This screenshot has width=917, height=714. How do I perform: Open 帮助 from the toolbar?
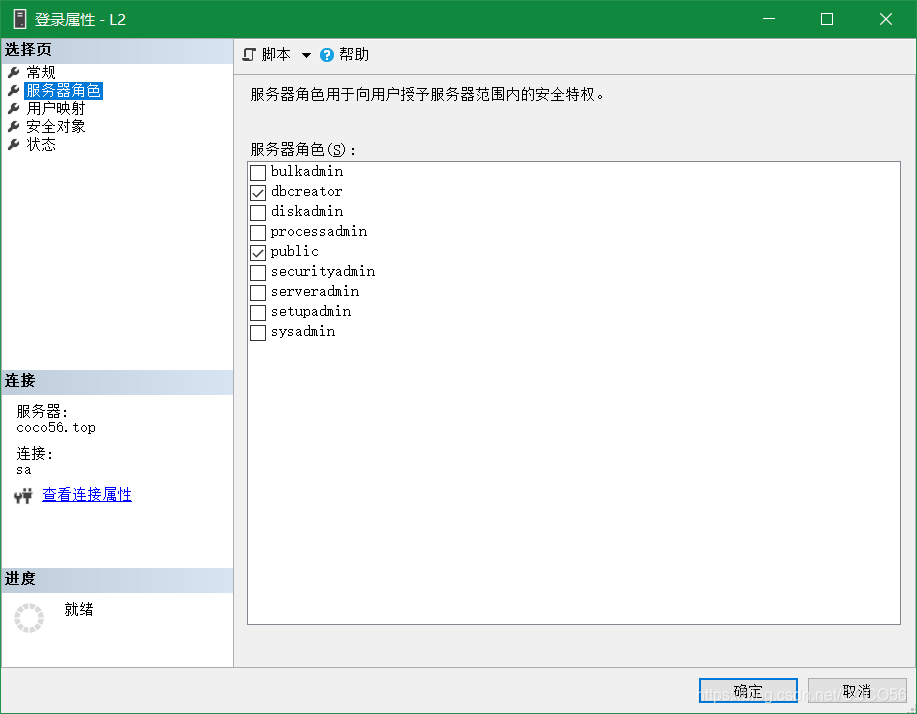[354, 55]
